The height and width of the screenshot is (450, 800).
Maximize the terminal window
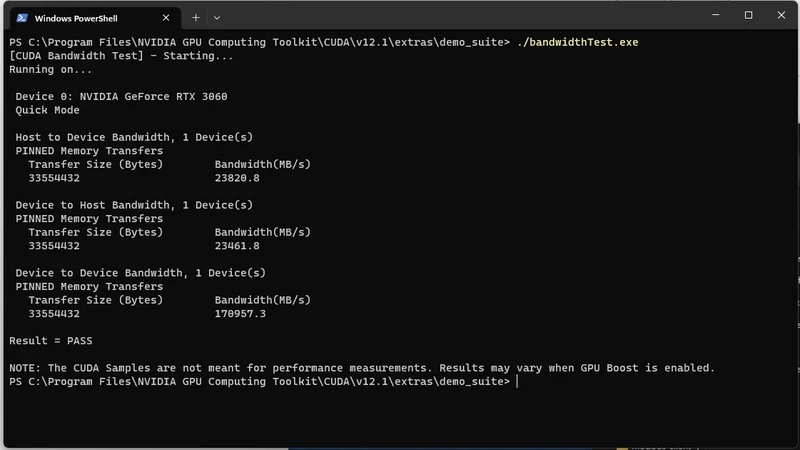(x=748, y=15)
